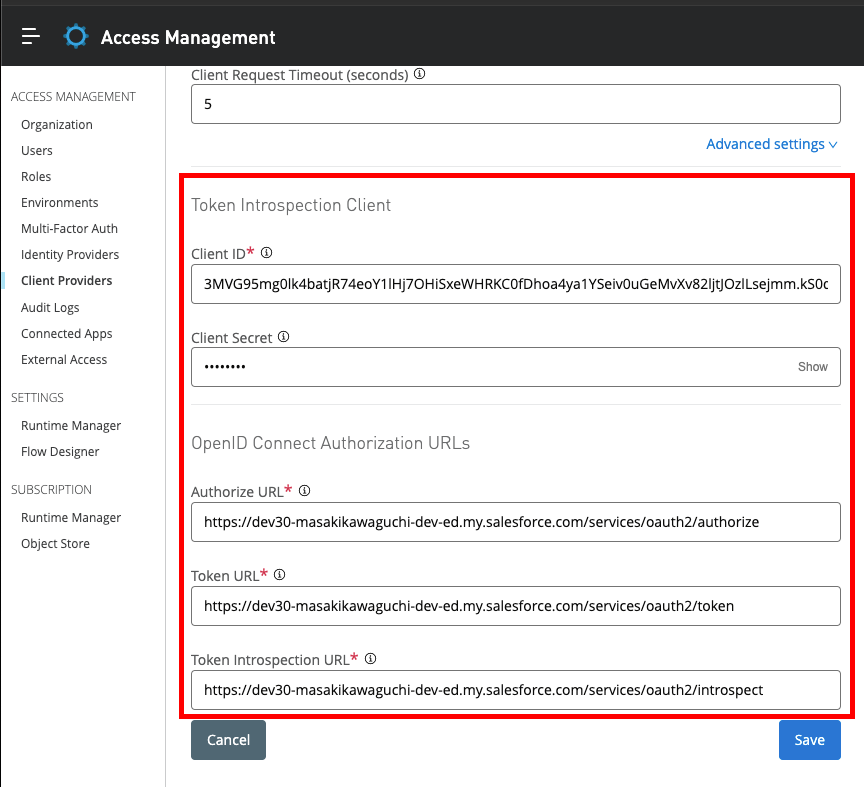The width and height of the screenshot is (864, 787).
Task: Click info icon next to Client Secret
Action: (x=283, y=338)
